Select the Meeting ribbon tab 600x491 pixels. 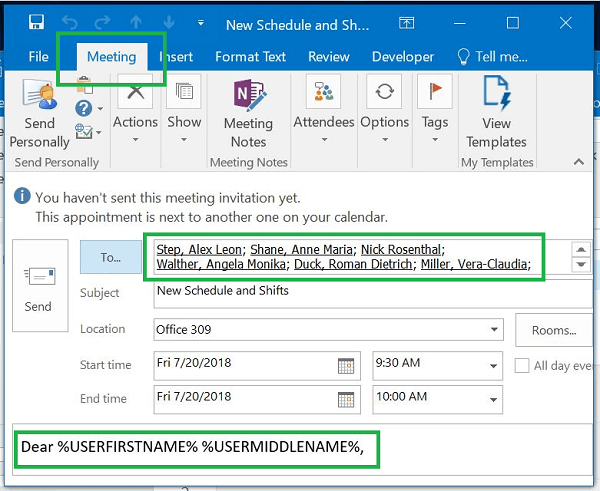[111, 57]
